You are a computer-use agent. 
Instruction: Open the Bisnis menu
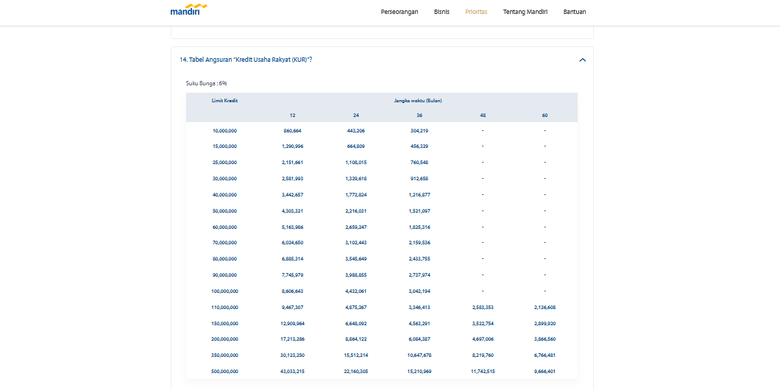[x=441, y=11]
